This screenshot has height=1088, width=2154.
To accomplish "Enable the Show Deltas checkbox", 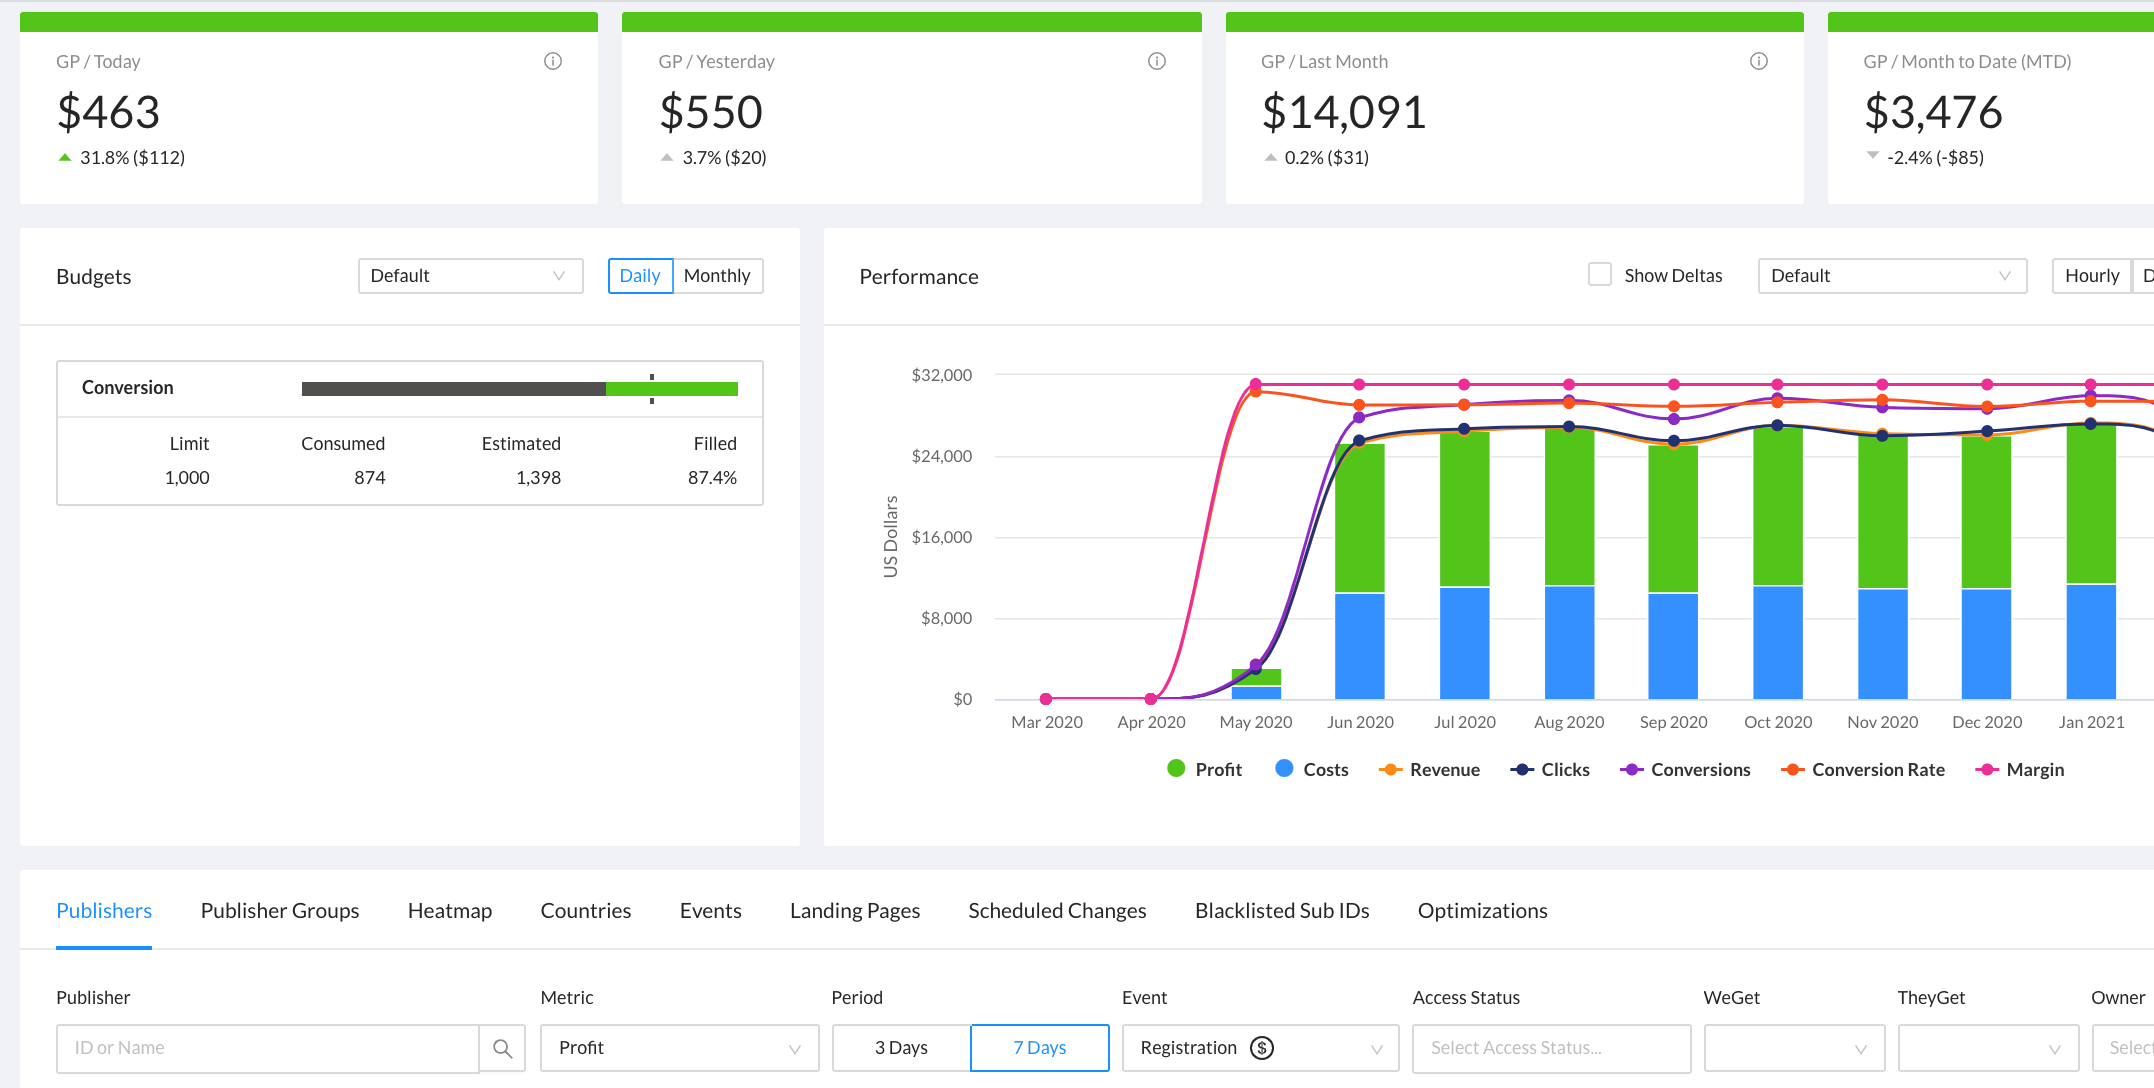I will click(1600, 275).
